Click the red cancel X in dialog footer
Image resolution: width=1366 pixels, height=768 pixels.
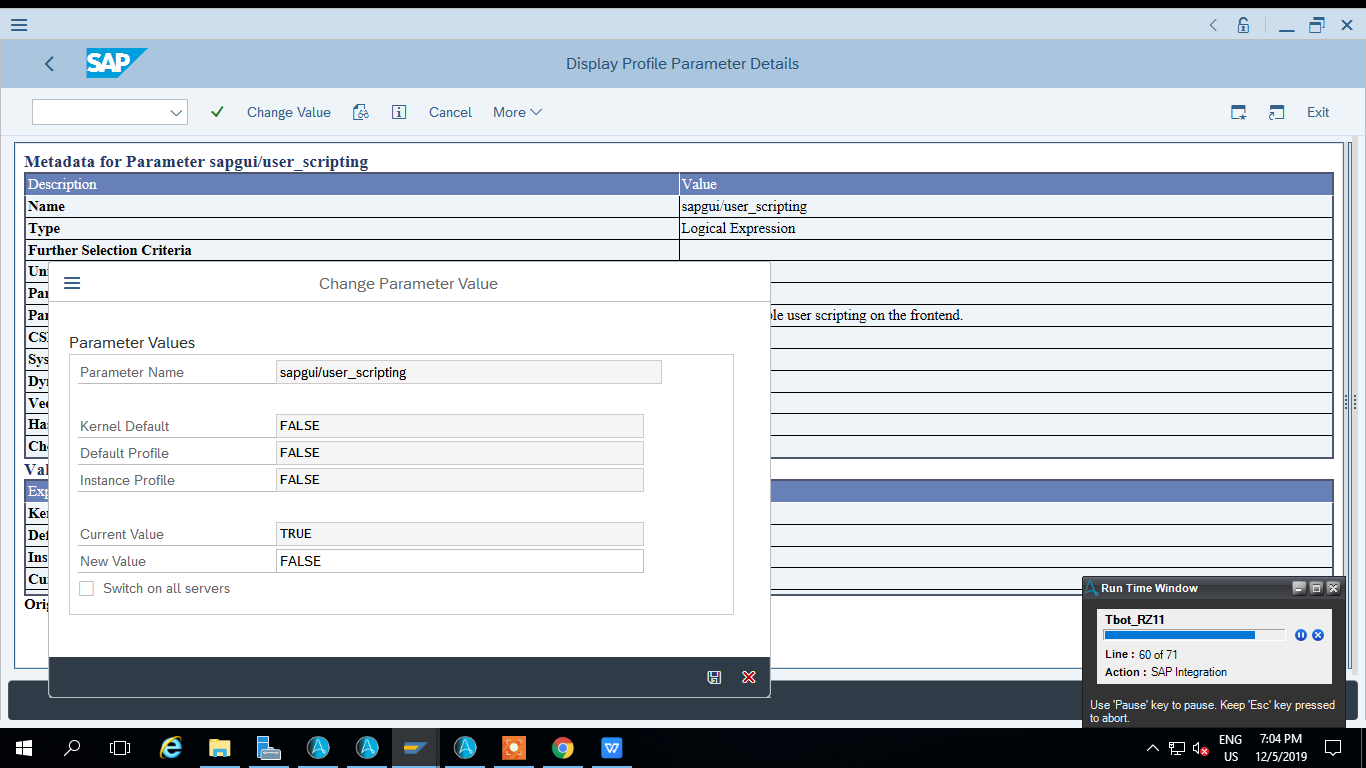748,677
